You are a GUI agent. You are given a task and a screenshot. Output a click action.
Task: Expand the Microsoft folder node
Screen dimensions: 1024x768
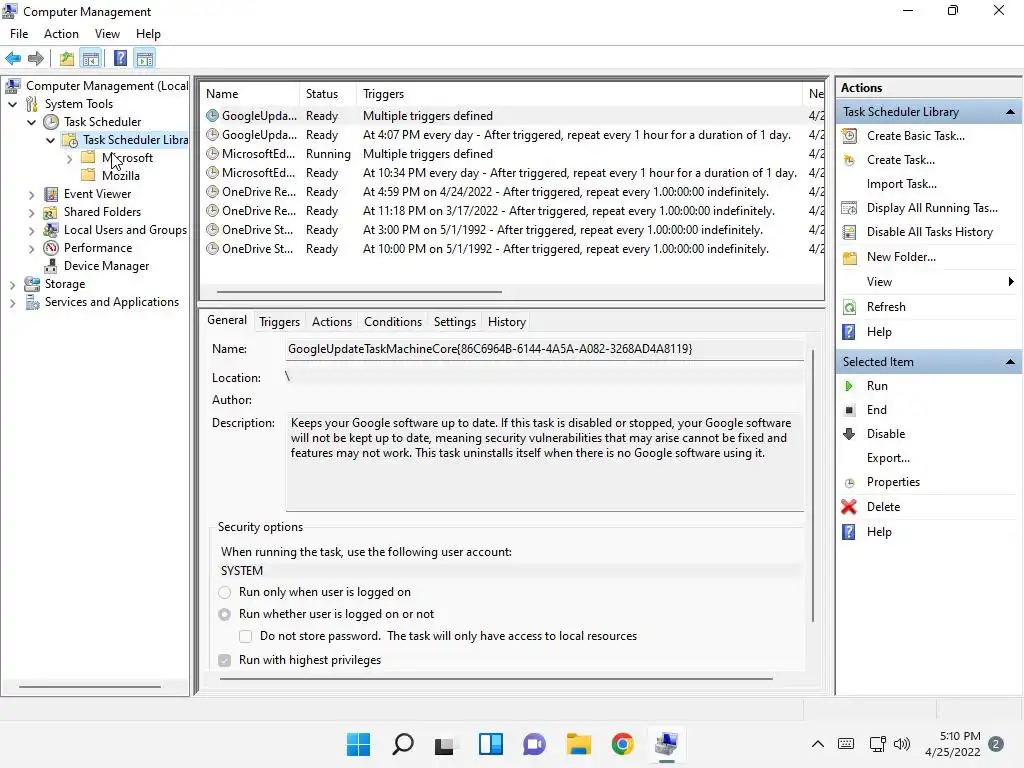(x=69, y=158)
